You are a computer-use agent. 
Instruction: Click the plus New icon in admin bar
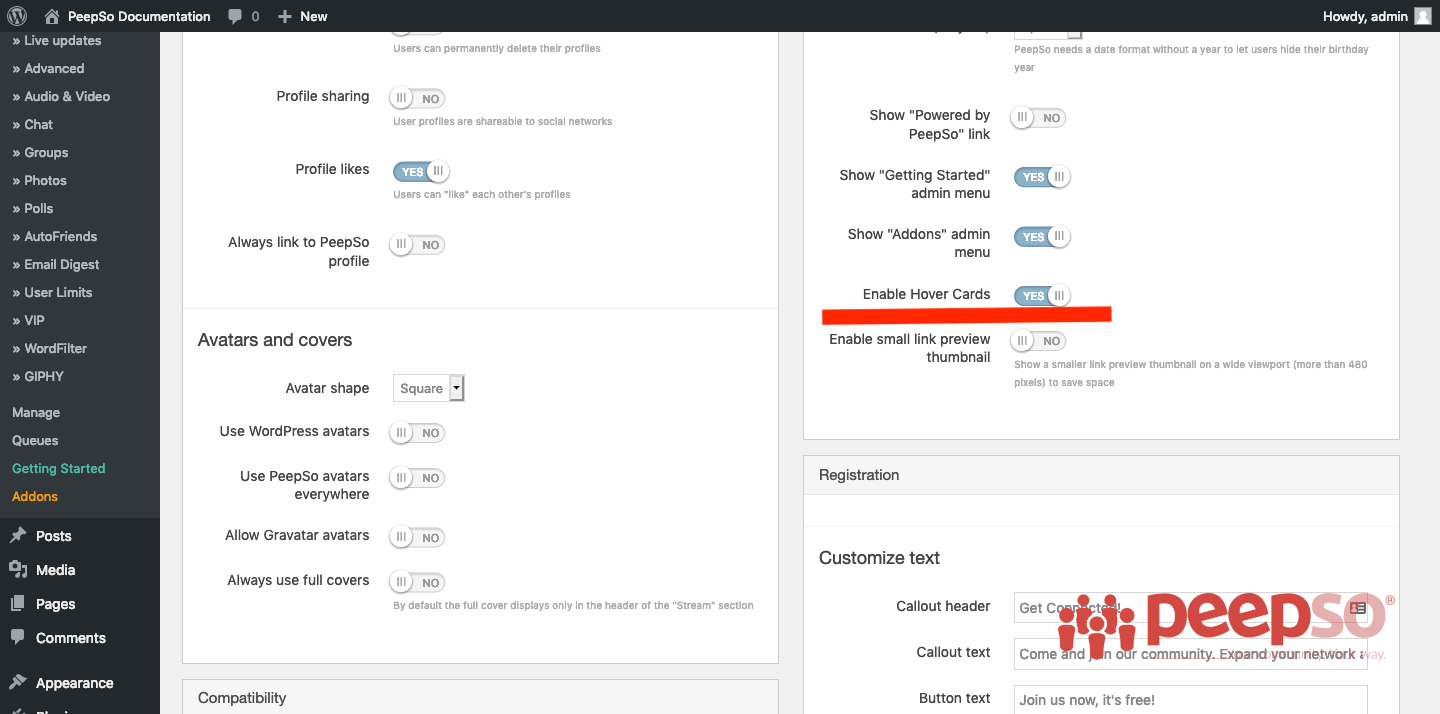pos(285,17)
